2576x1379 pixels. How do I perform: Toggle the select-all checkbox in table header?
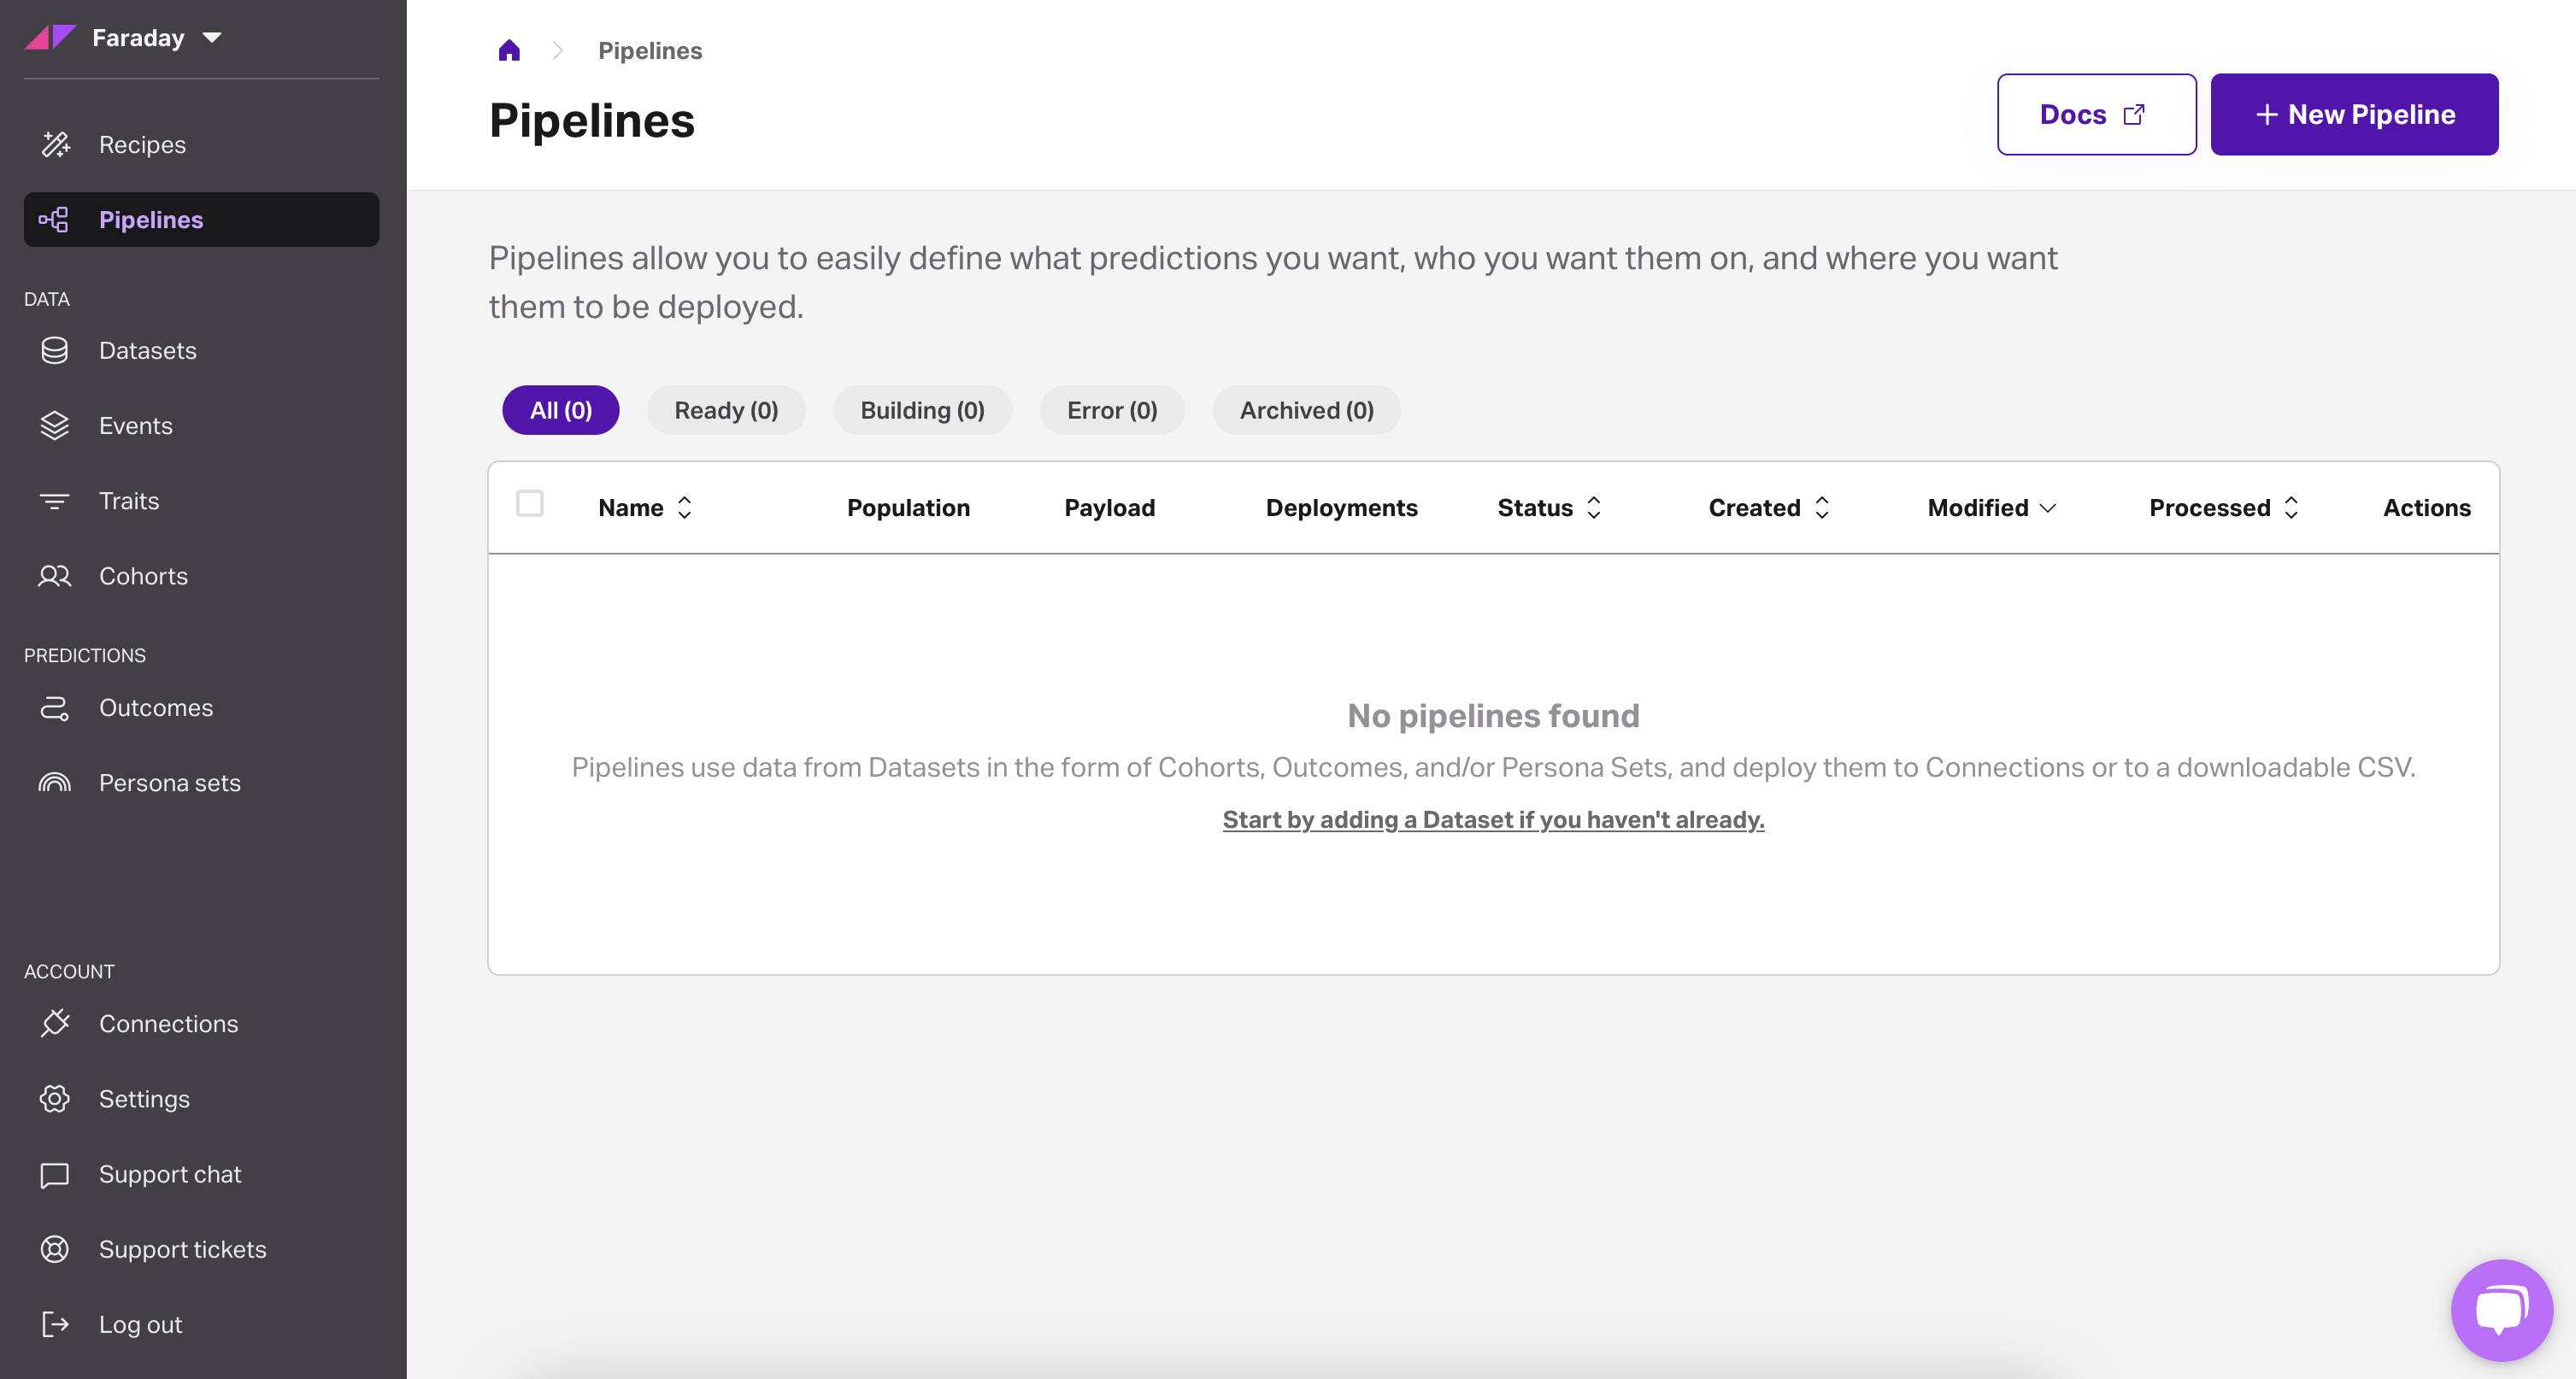tap(530, 503)
